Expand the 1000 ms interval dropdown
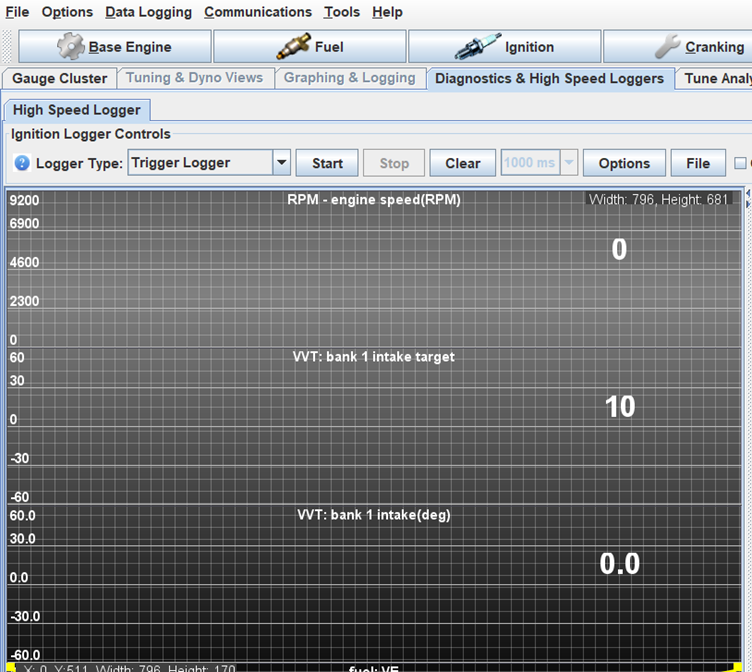752x672 pixels. tap(570, 163)
